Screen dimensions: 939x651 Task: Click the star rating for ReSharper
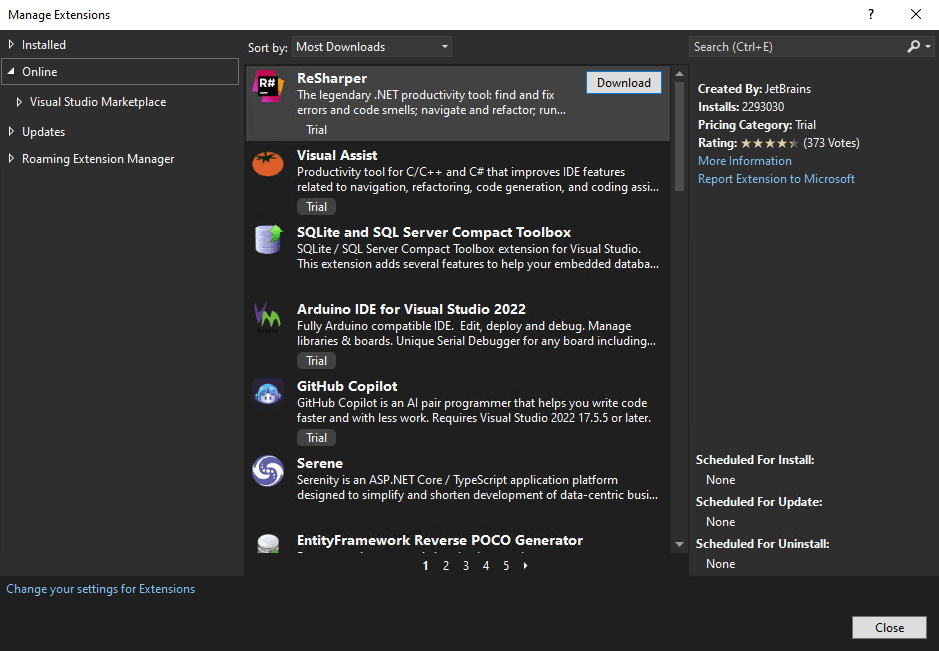coord(770,143)
